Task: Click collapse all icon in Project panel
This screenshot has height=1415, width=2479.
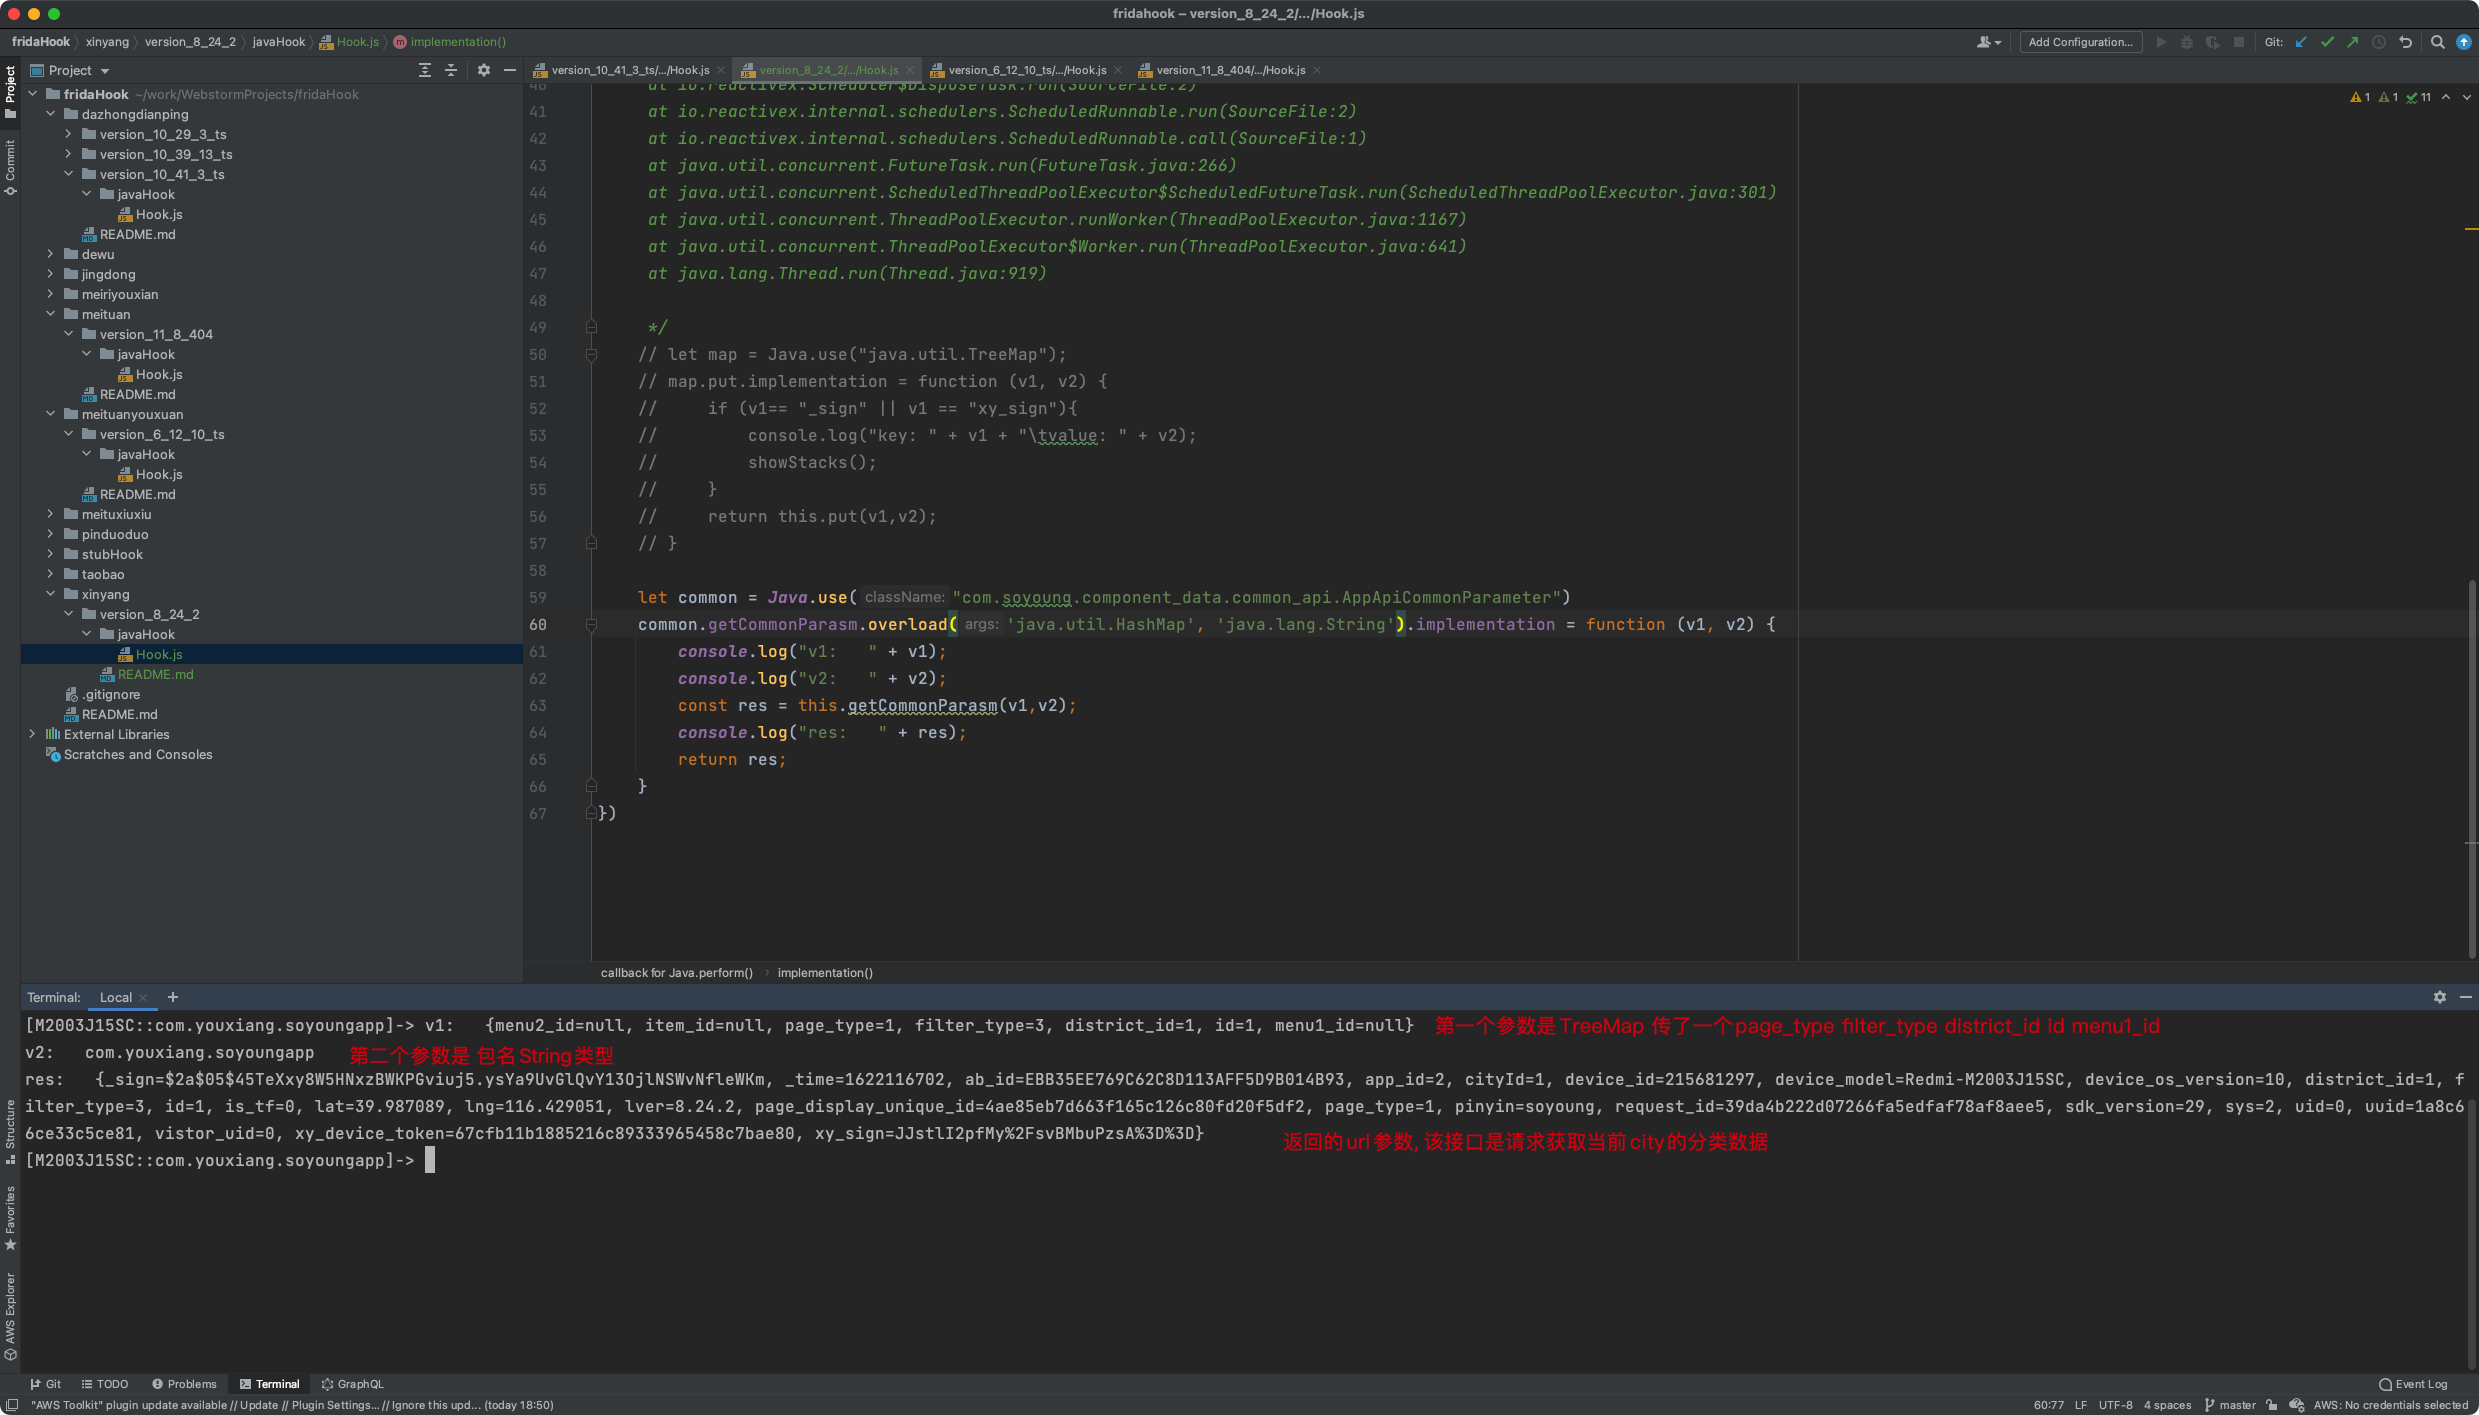Action: pos(451,70)
